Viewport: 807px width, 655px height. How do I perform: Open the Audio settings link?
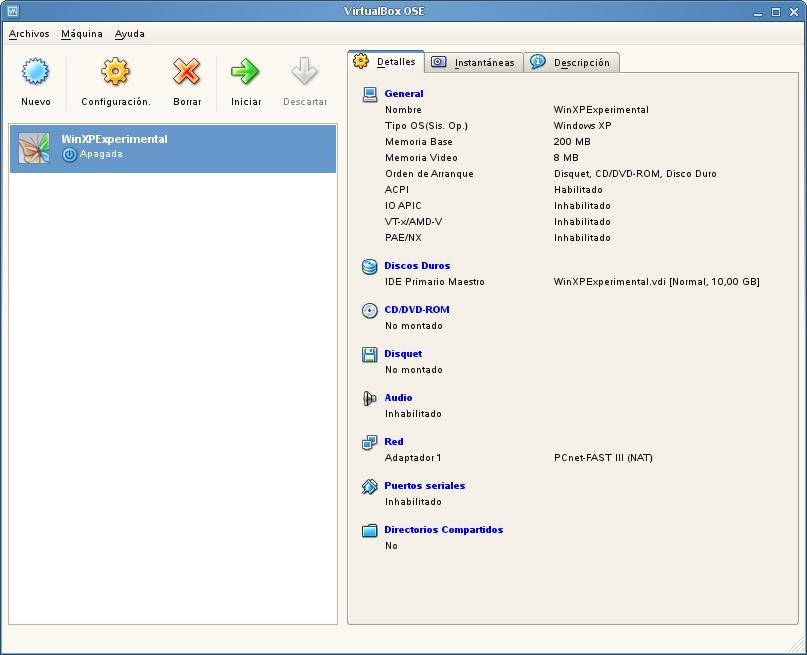(x=398, y=398)
